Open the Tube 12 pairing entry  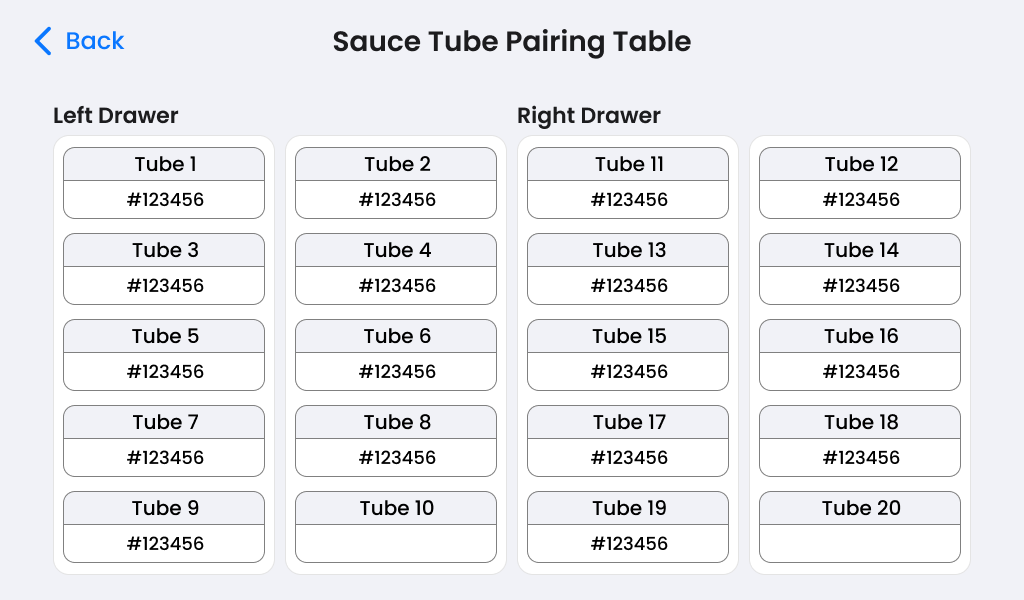point(860,183)
